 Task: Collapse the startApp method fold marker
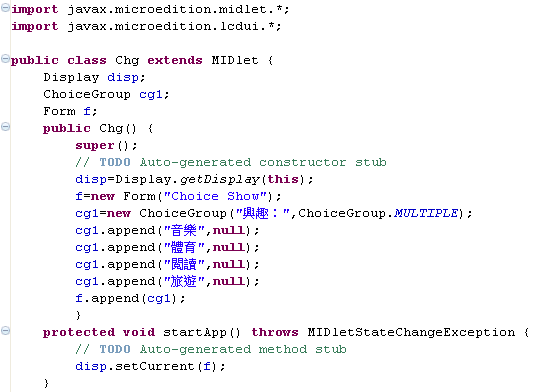[x=5, y=330]
